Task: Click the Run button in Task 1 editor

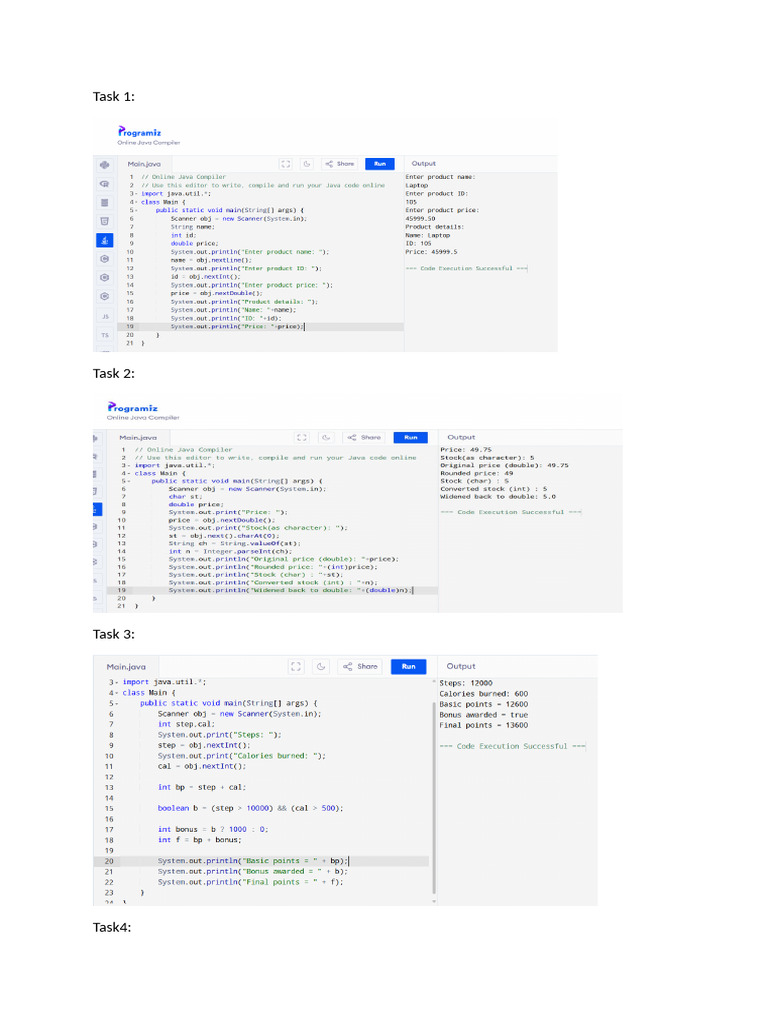Action: (x=379, y=164)
